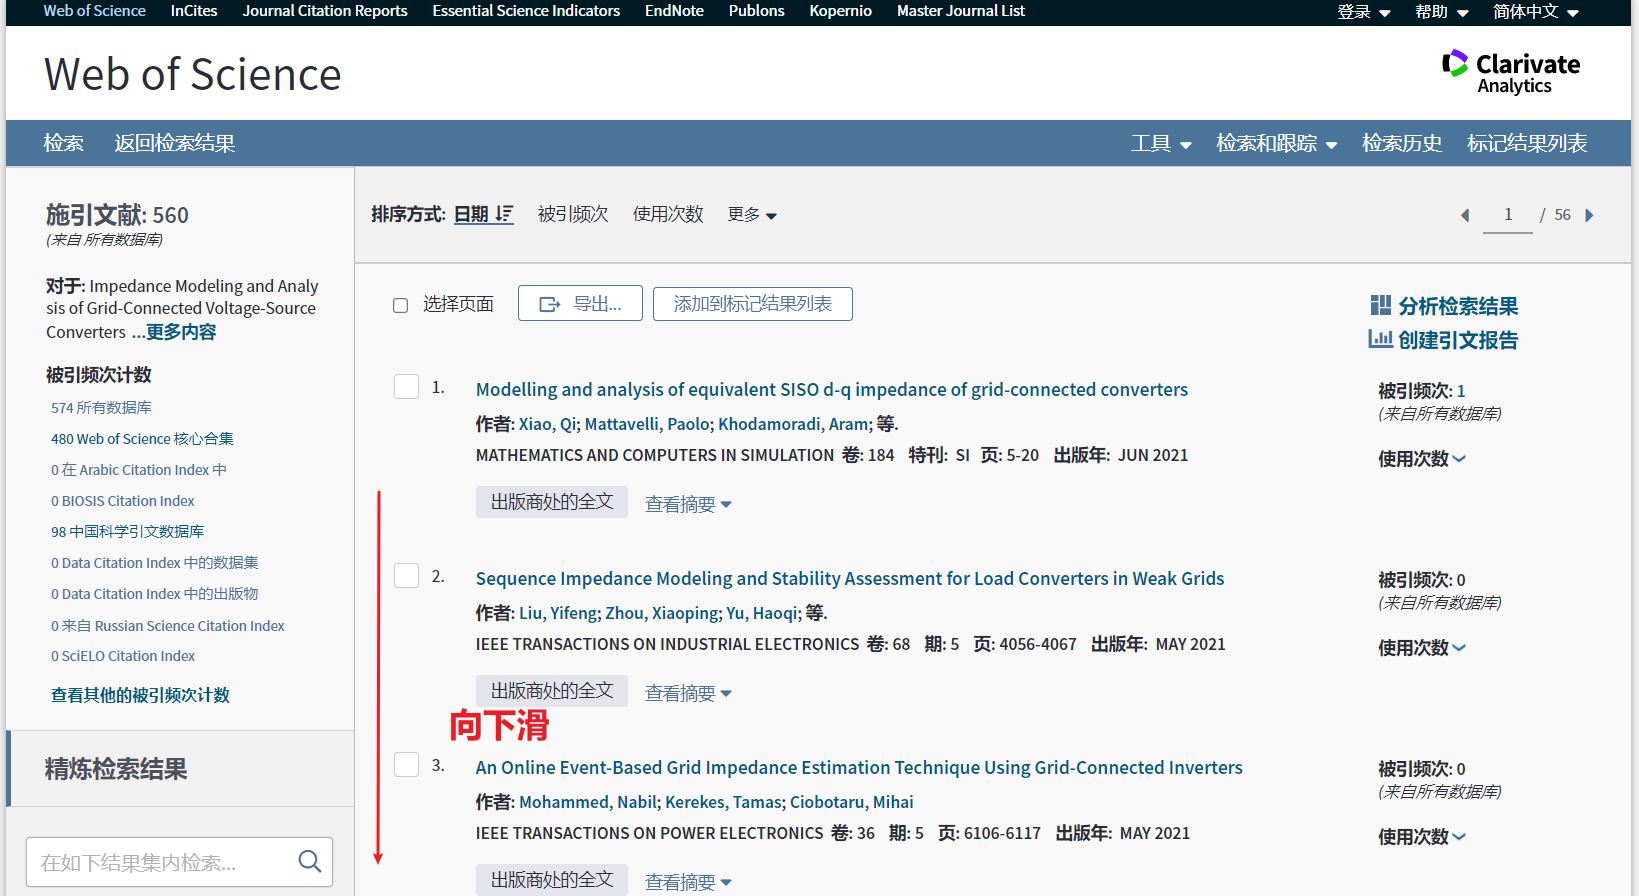Click 出版商处的全文 for result 3

pyautogui.click(x=552, y=880)
